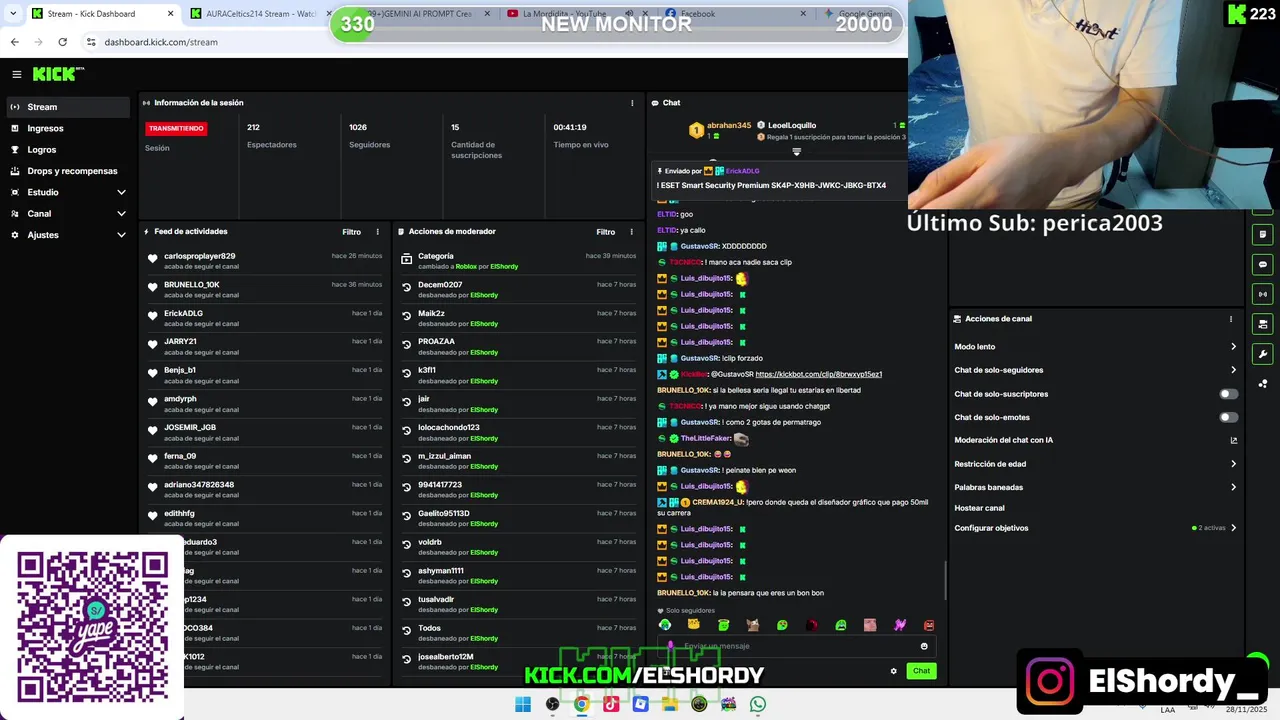Open Logros in the sidebar

pos(67,150)
